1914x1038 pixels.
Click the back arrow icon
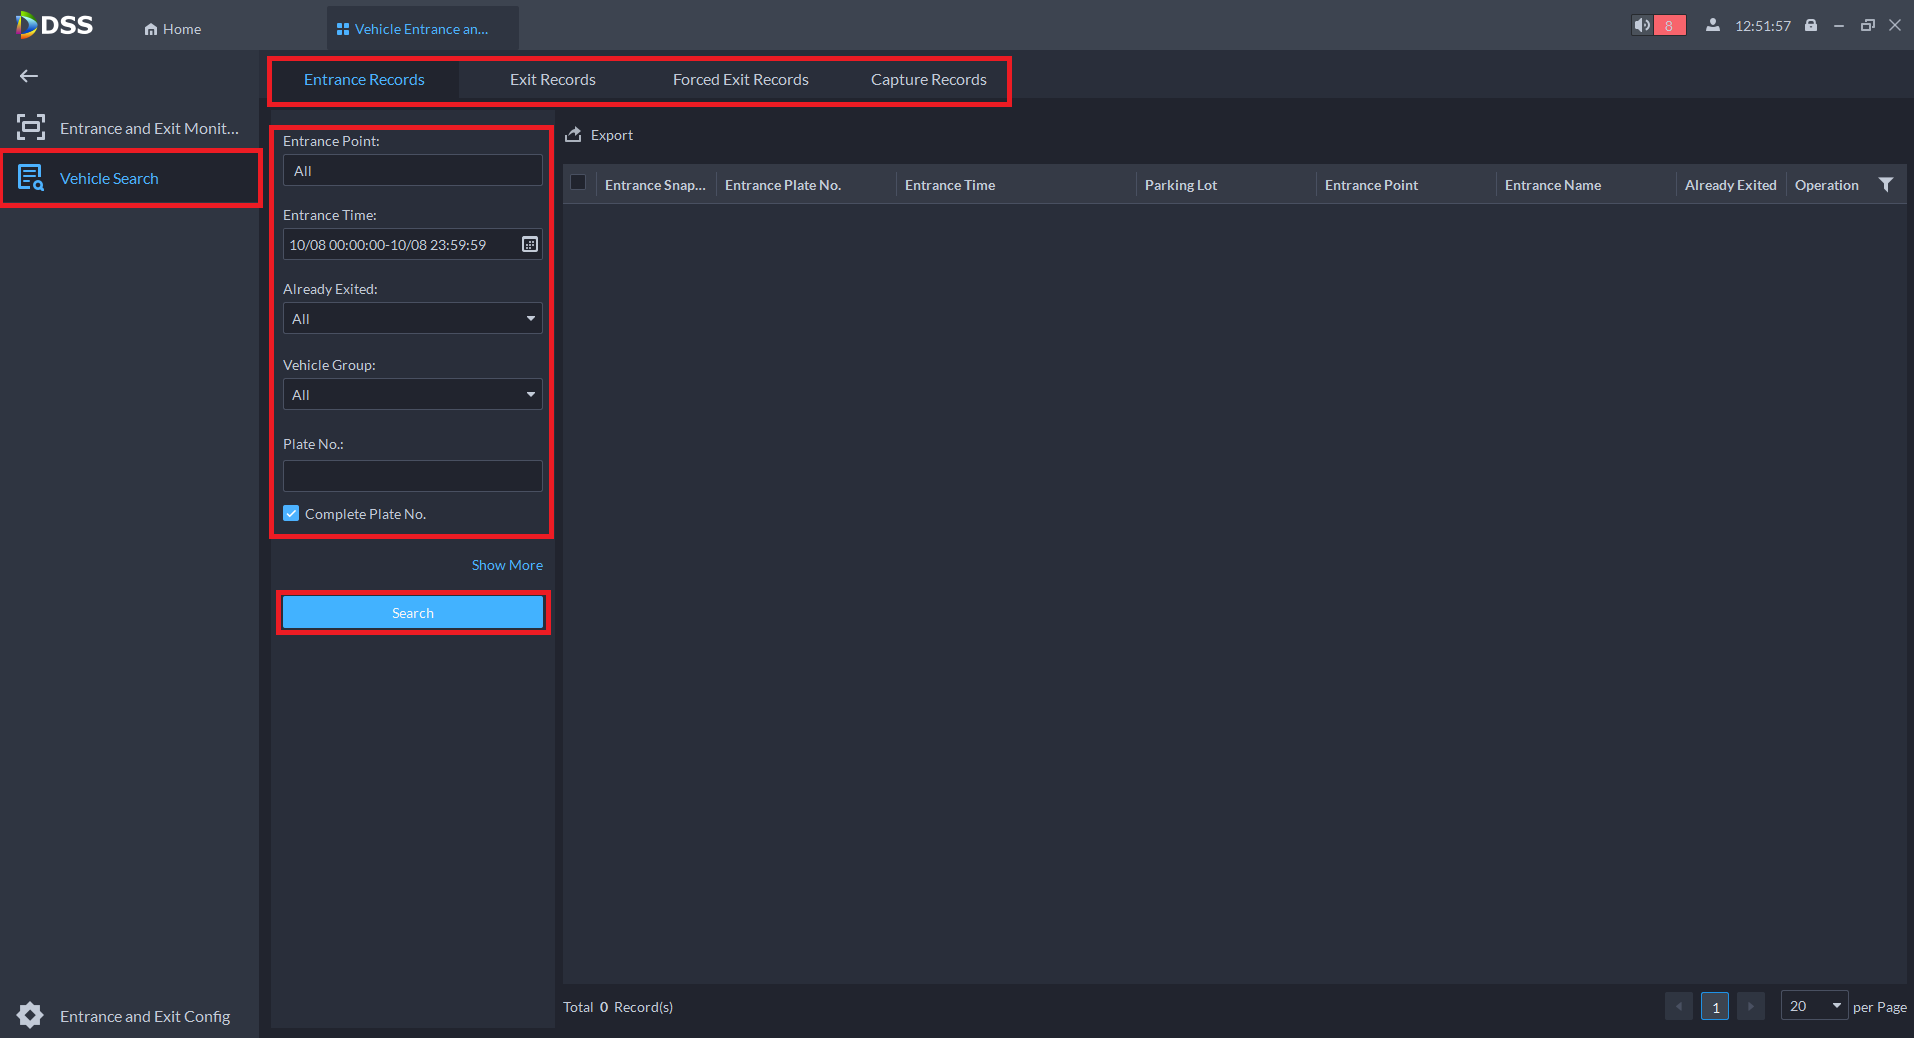(x=29, y=76)
